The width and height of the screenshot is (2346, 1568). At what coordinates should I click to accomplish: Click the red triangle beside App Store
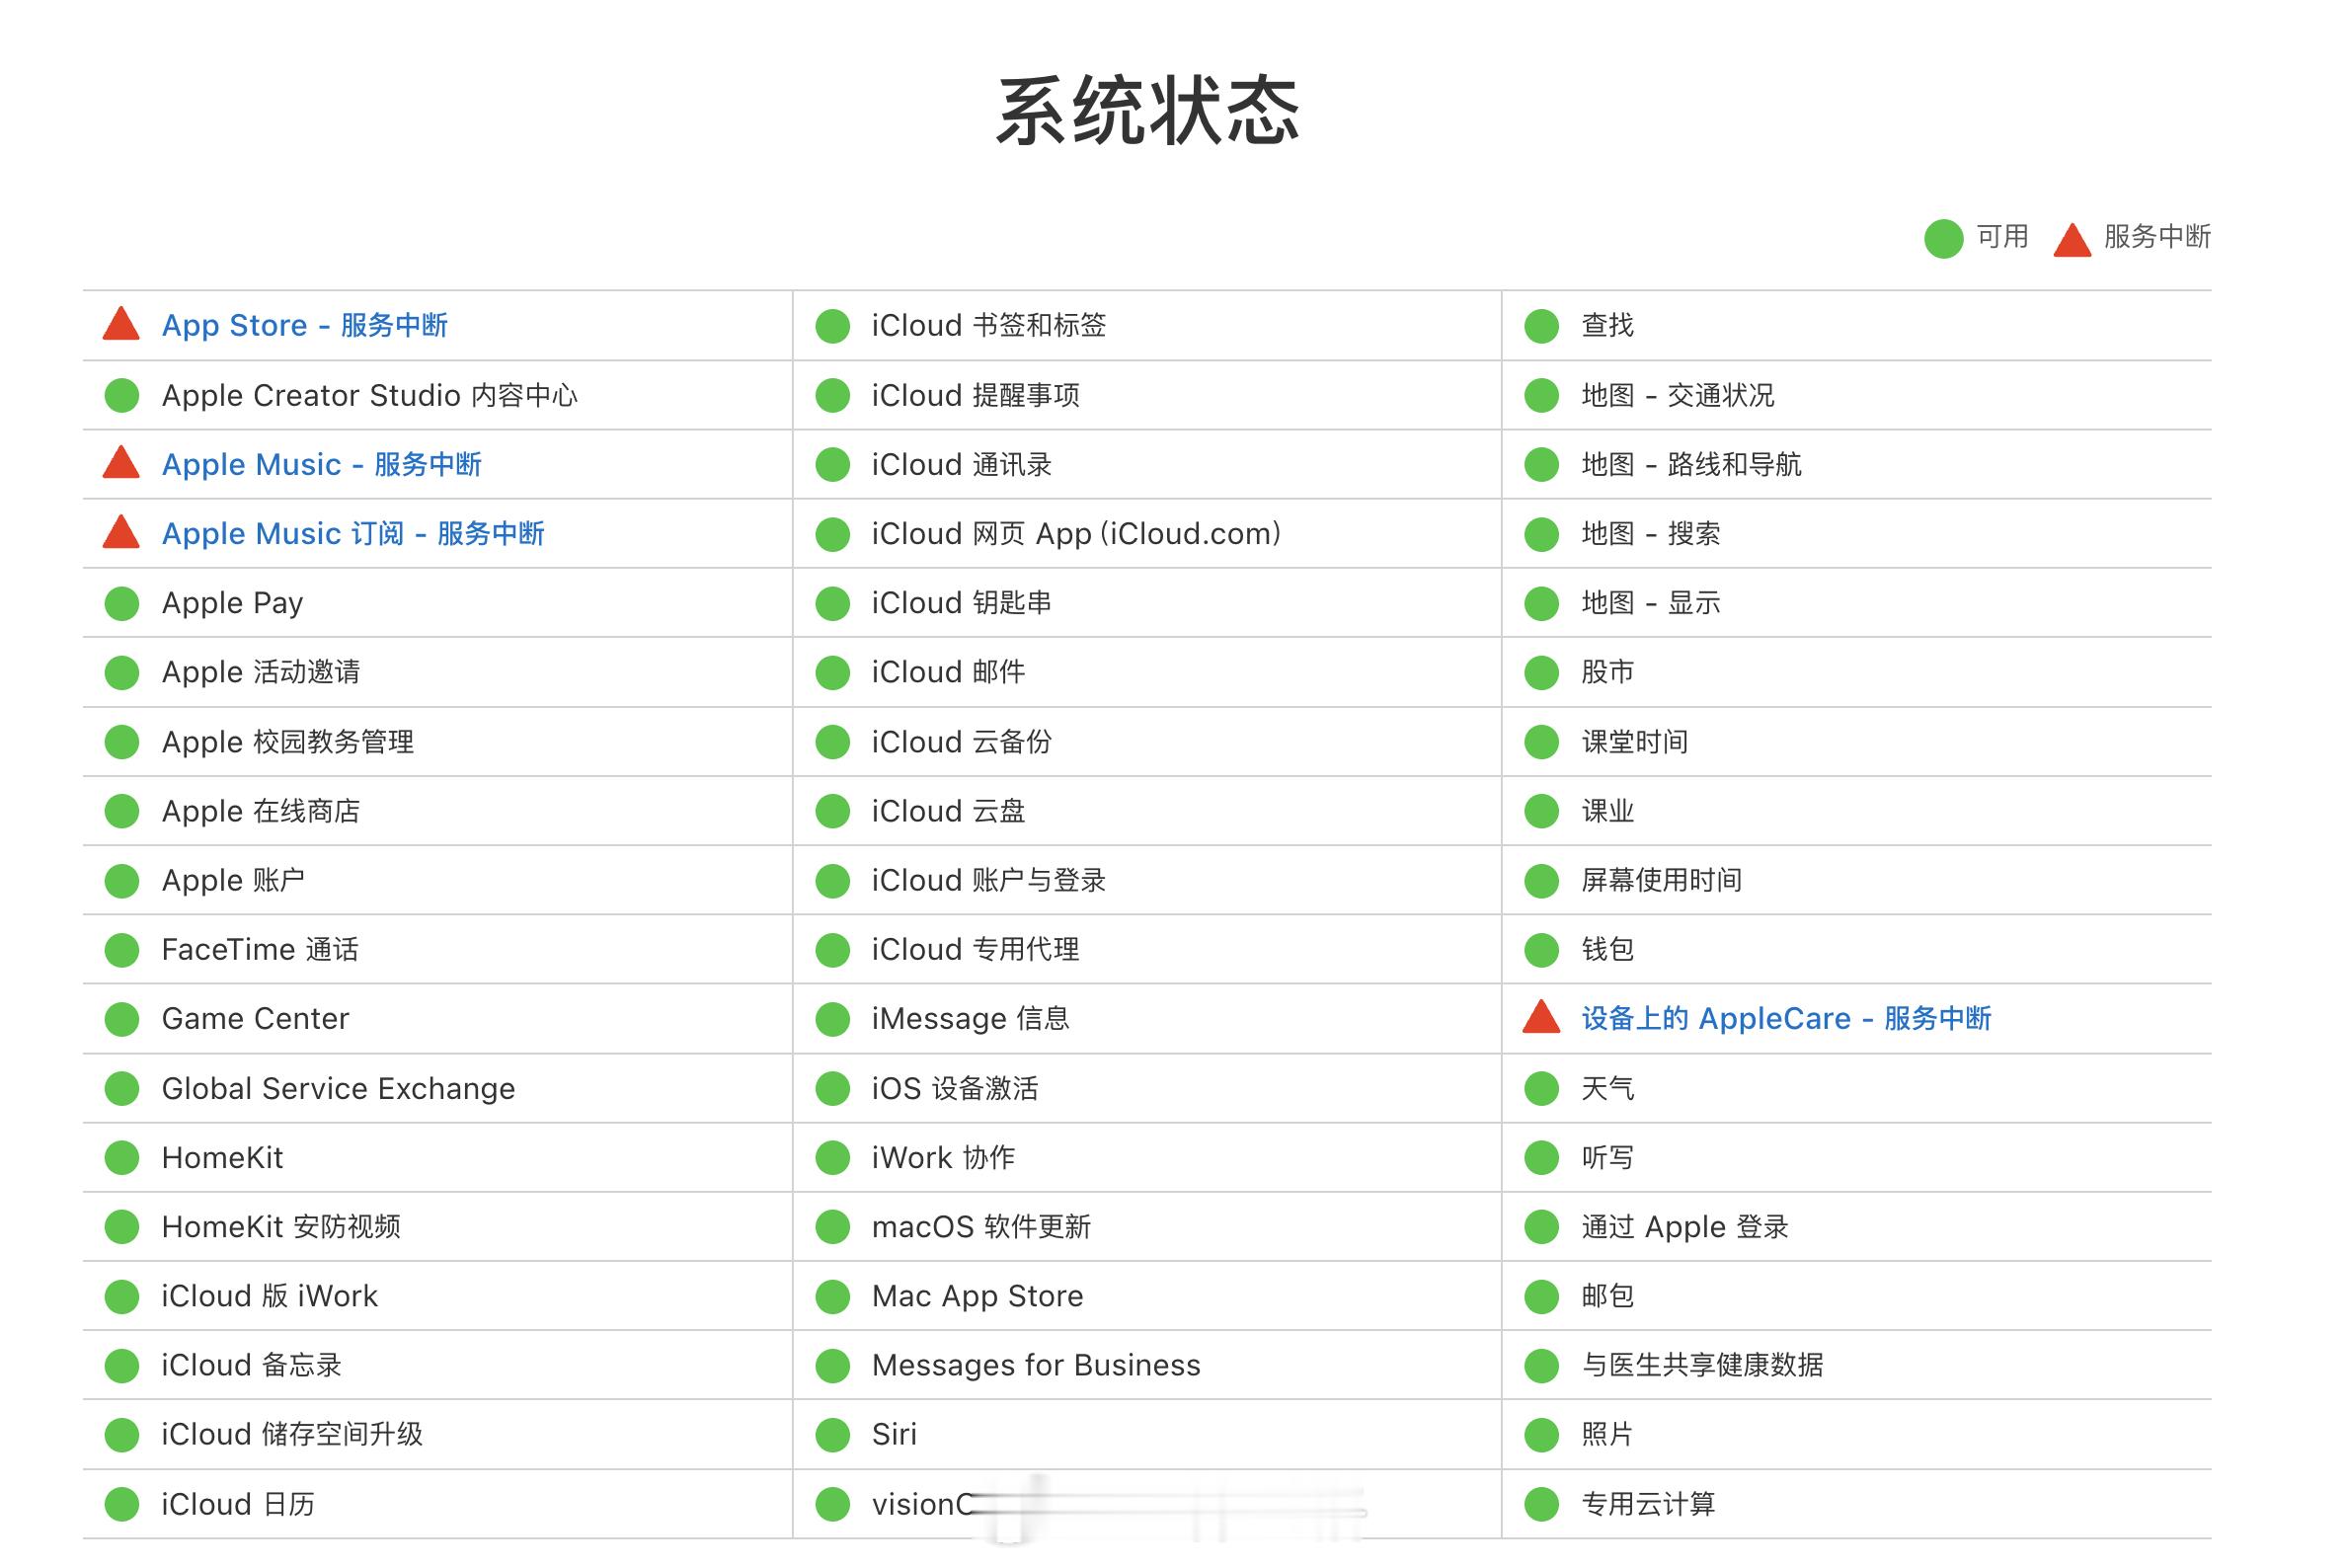point(121,323)
